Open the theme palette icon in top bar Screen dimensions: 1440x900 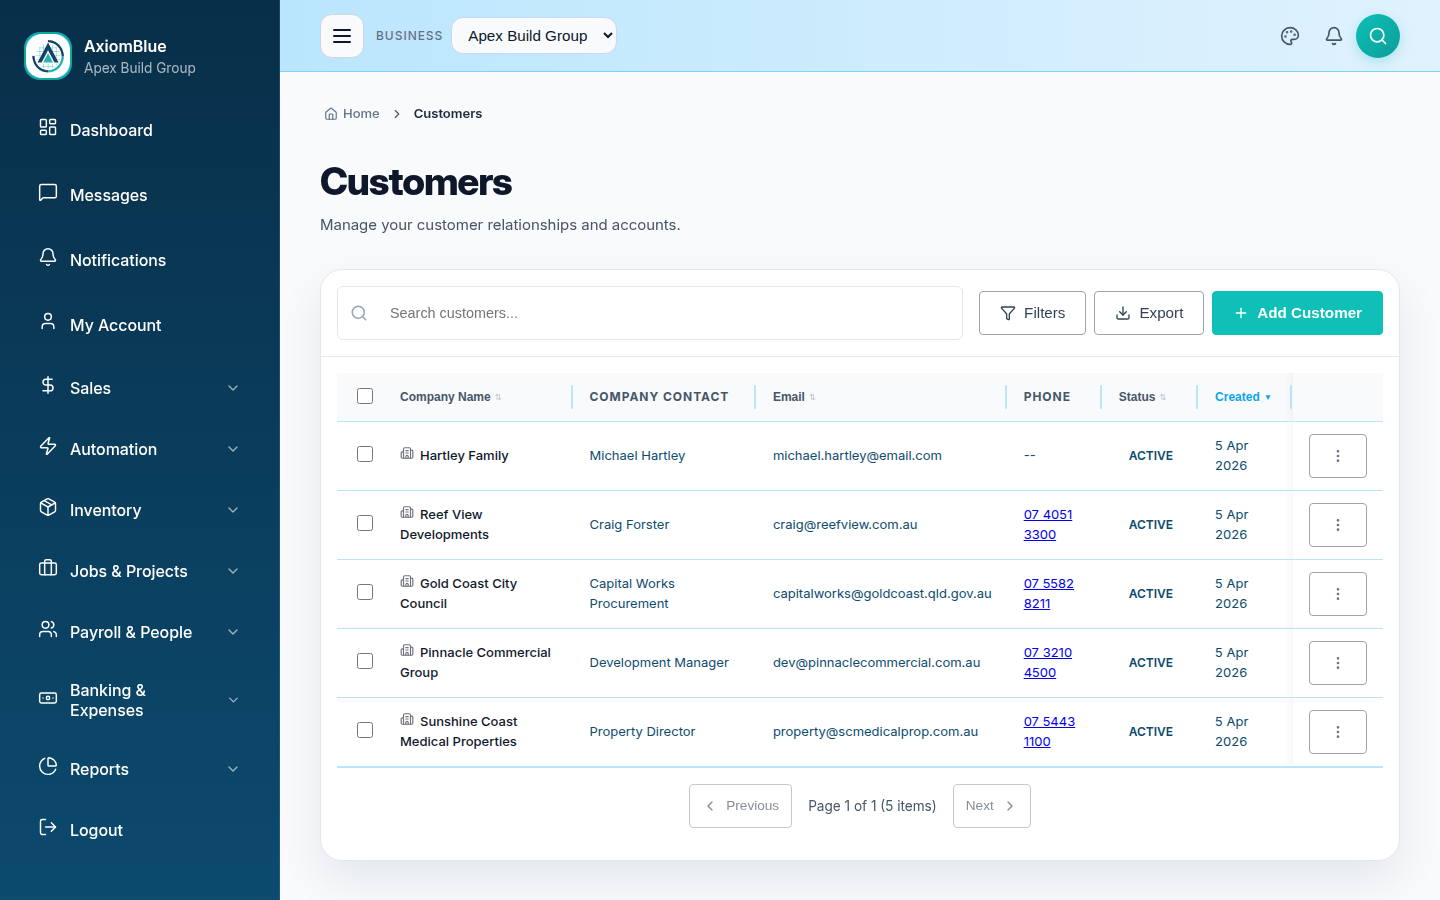tap(1289, 35)
